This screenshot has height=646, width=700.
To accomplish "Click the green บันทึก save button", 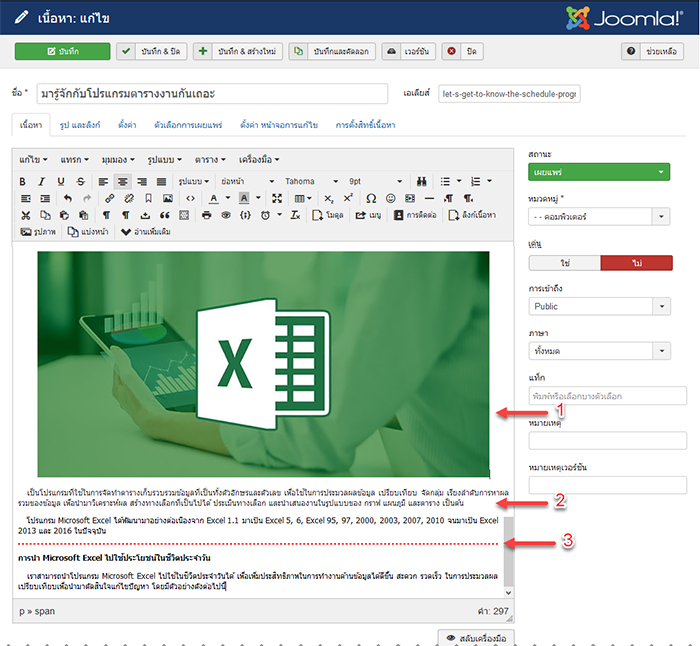I will tap(62, 51).
